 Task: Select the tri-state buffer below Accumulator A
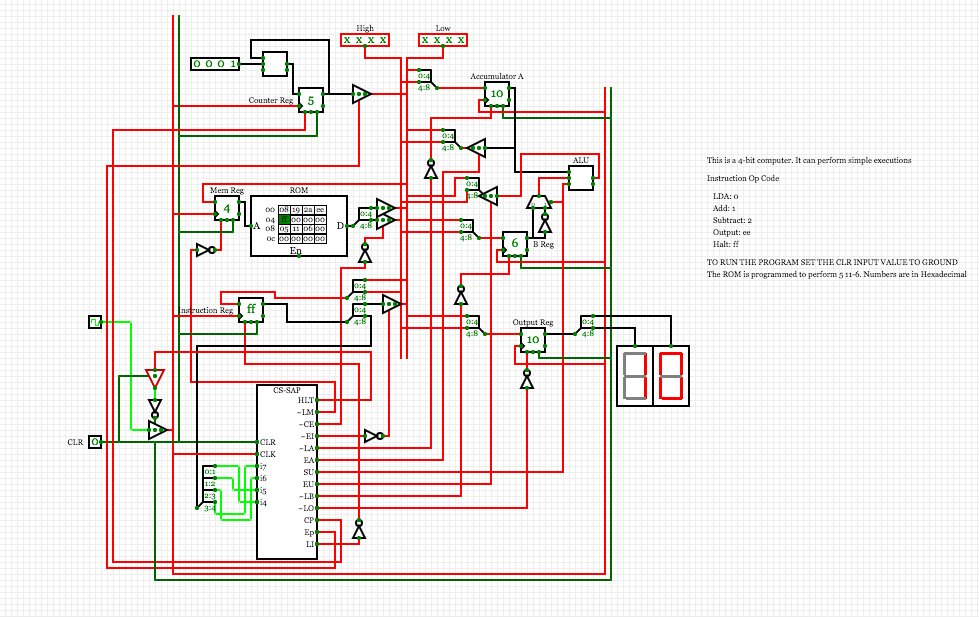[x=476, y=148]
